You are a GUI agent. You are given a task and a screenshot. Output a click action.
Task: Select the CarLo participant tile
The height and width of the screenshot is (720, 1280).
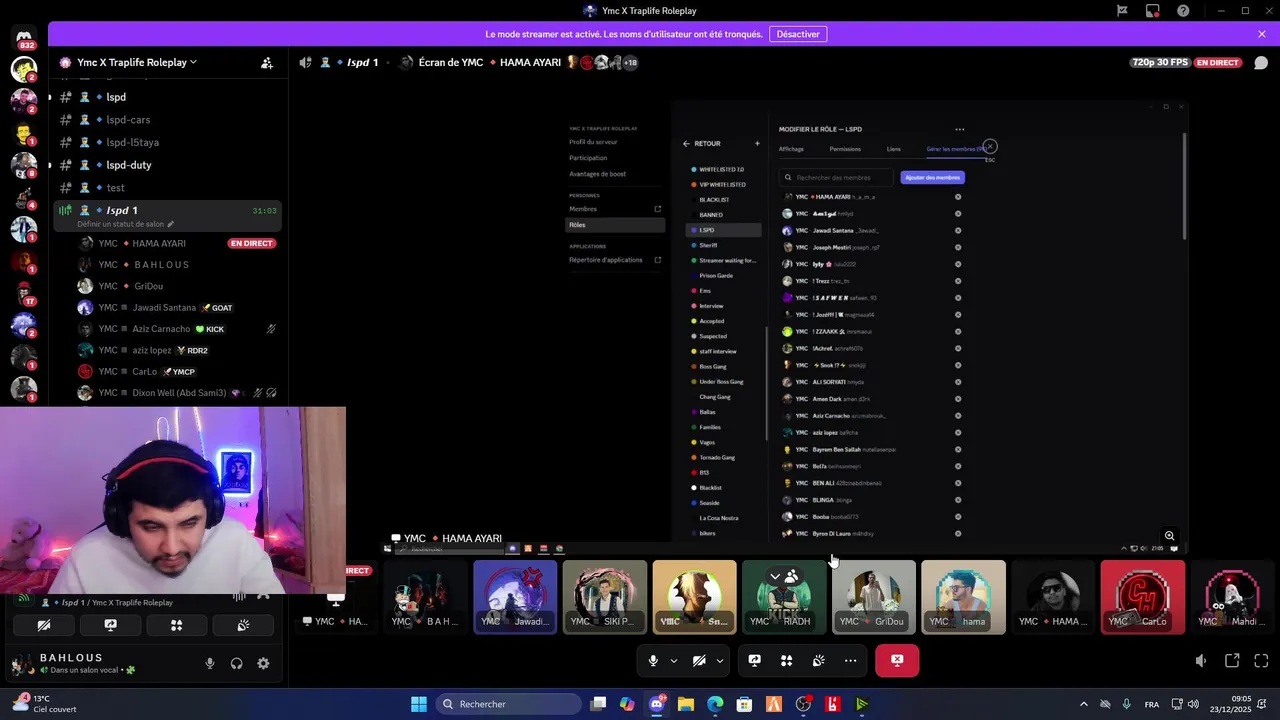pos(1143,597)
